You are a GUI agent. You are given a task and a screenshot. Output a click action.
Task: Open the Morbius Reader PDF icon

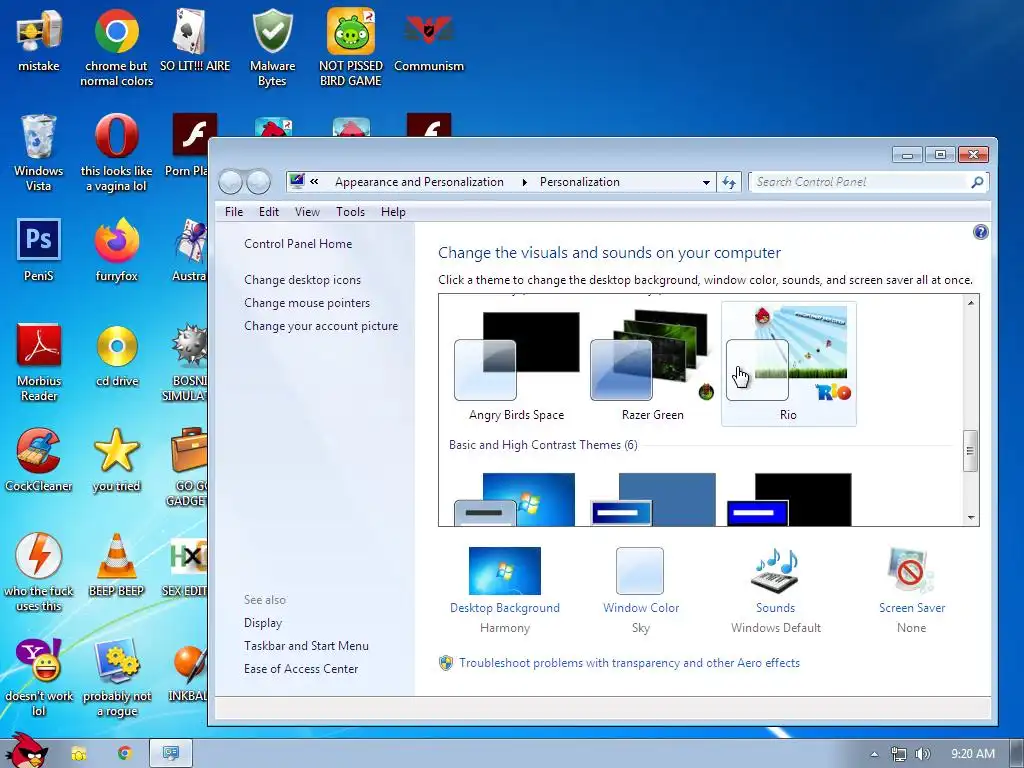[39, 362]
